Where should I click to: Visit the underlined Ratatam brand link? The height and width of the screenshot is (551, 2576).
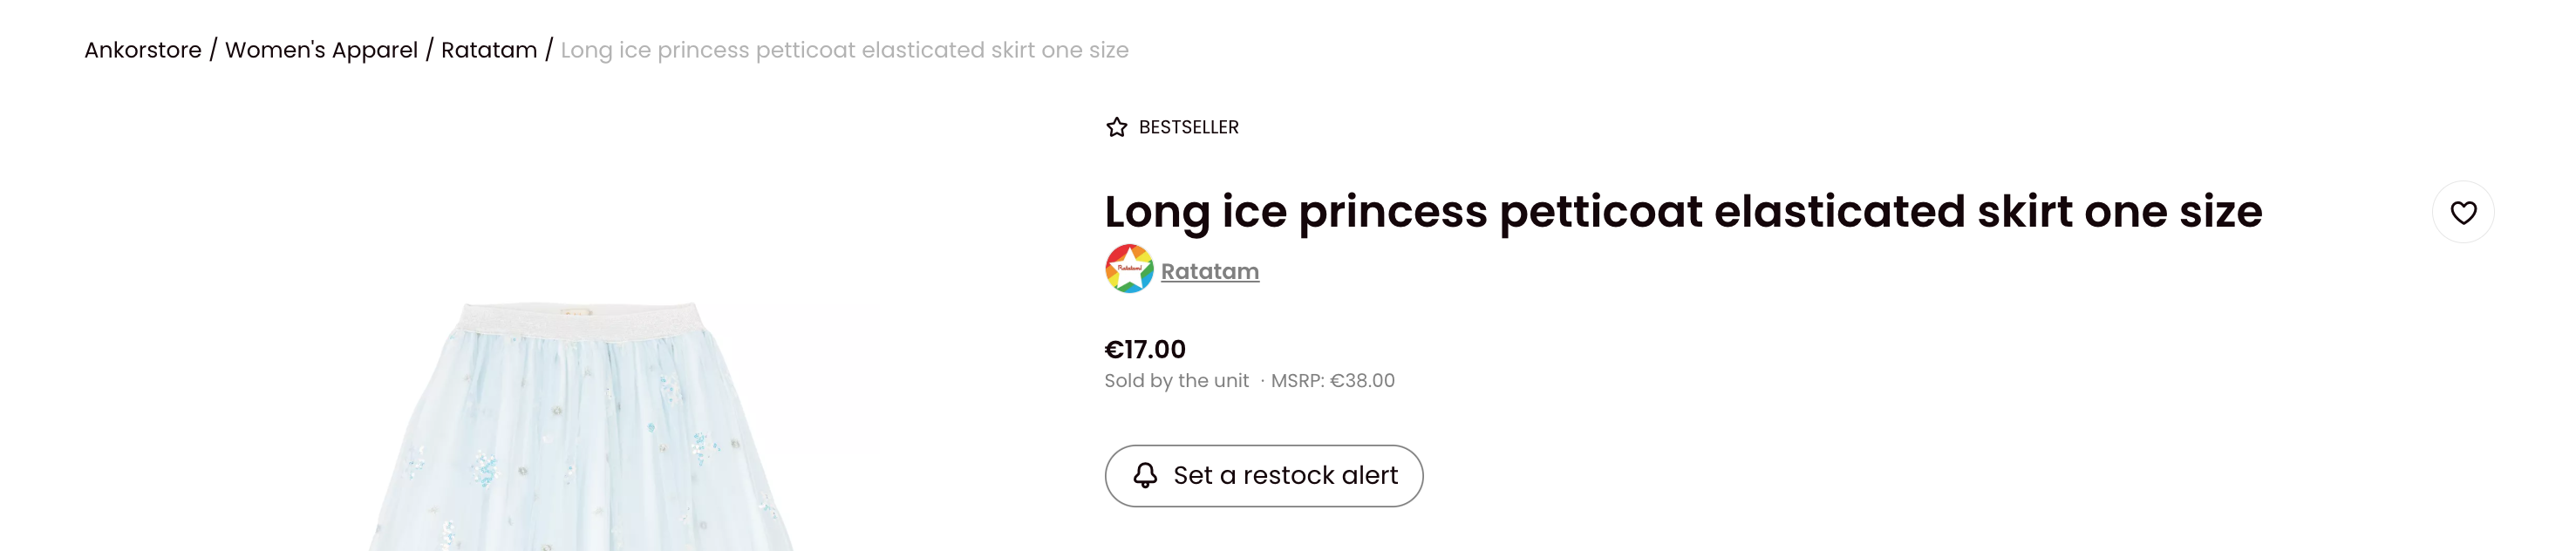tap(1209, 271)
